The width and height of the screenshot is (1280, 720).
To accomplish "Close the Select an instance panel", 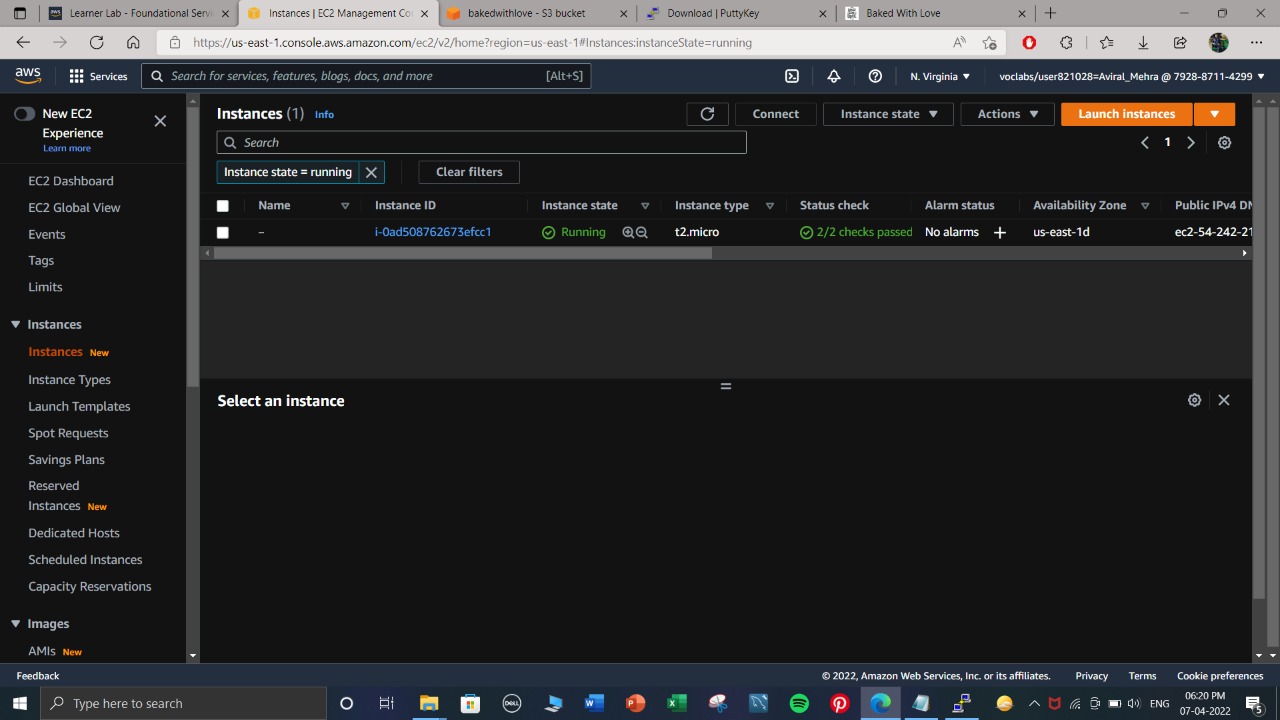I will (1224, 400).
